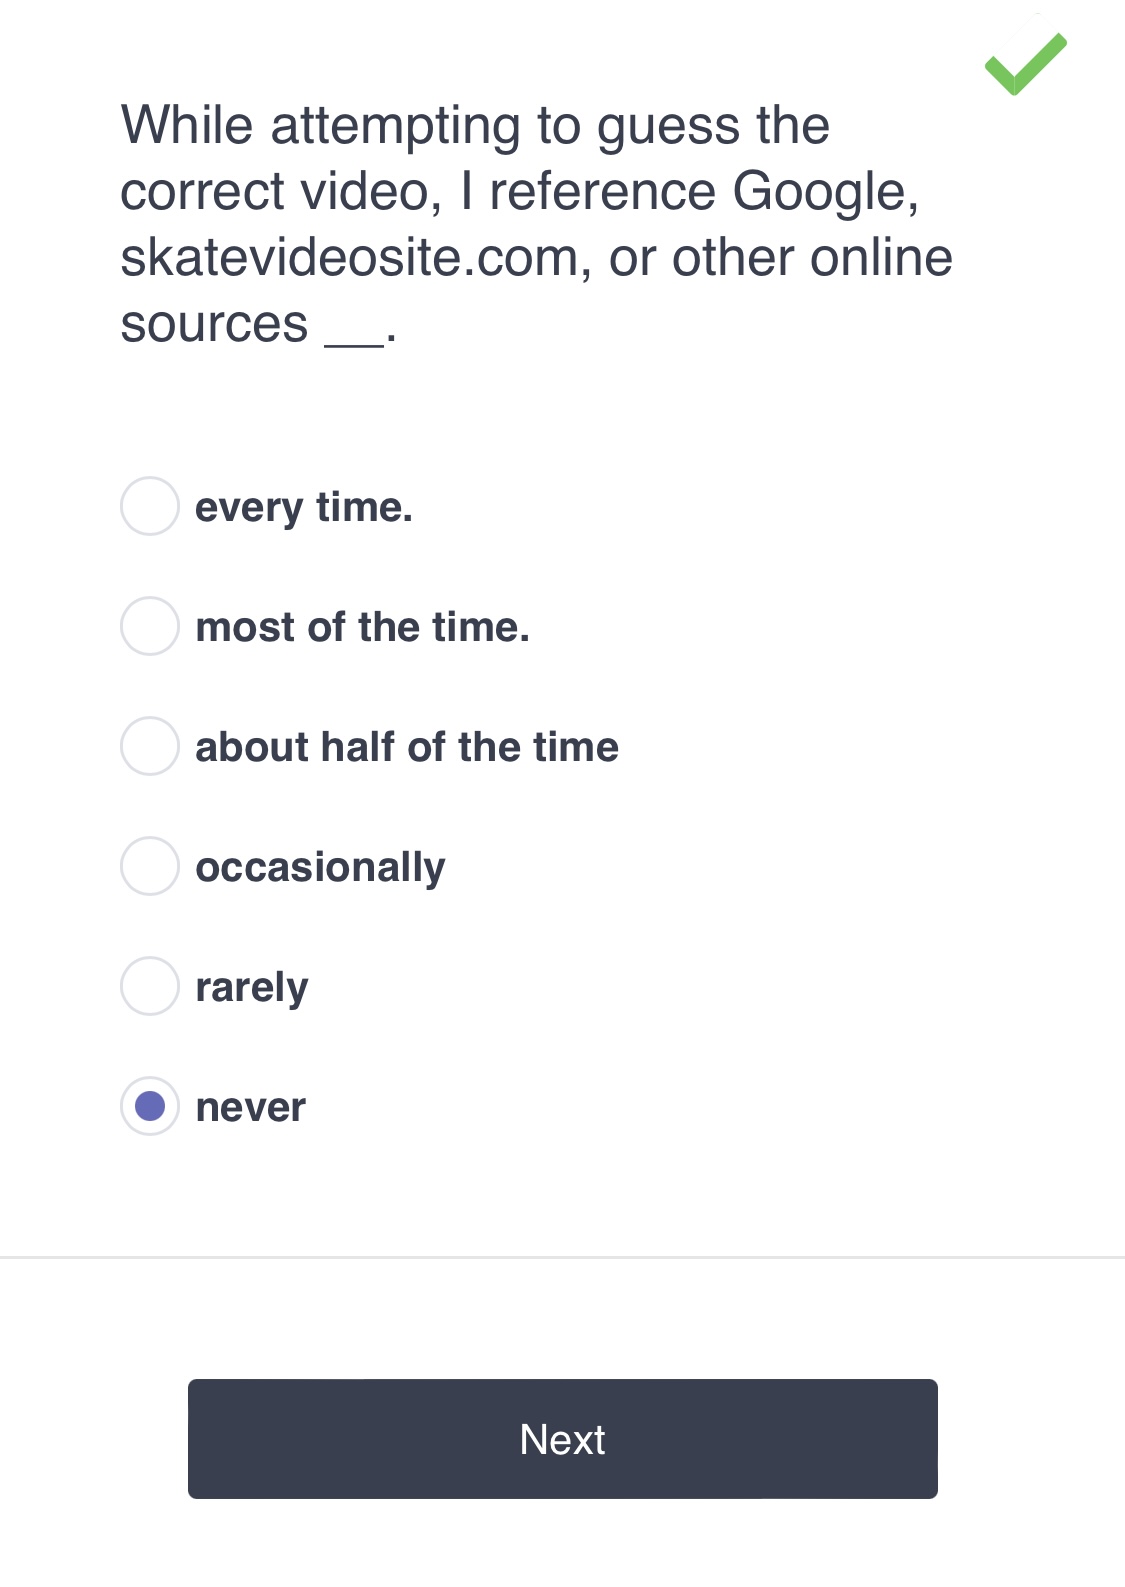Click the 'never' answer label text
1125x1587 pixels.
[x=251, y=1108]
